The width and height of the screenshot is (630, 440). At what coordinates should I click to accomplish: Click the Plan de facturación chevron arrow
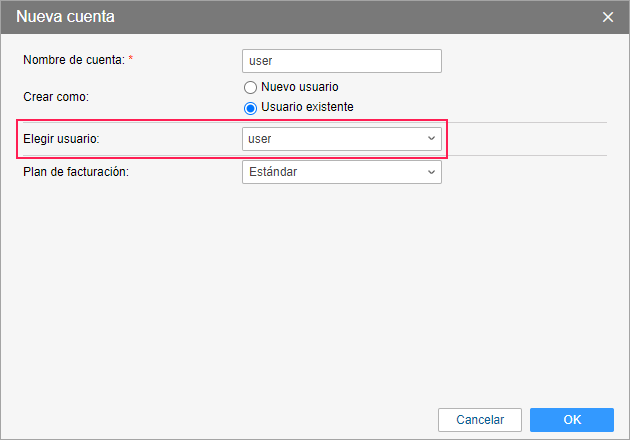click(431, 172)
